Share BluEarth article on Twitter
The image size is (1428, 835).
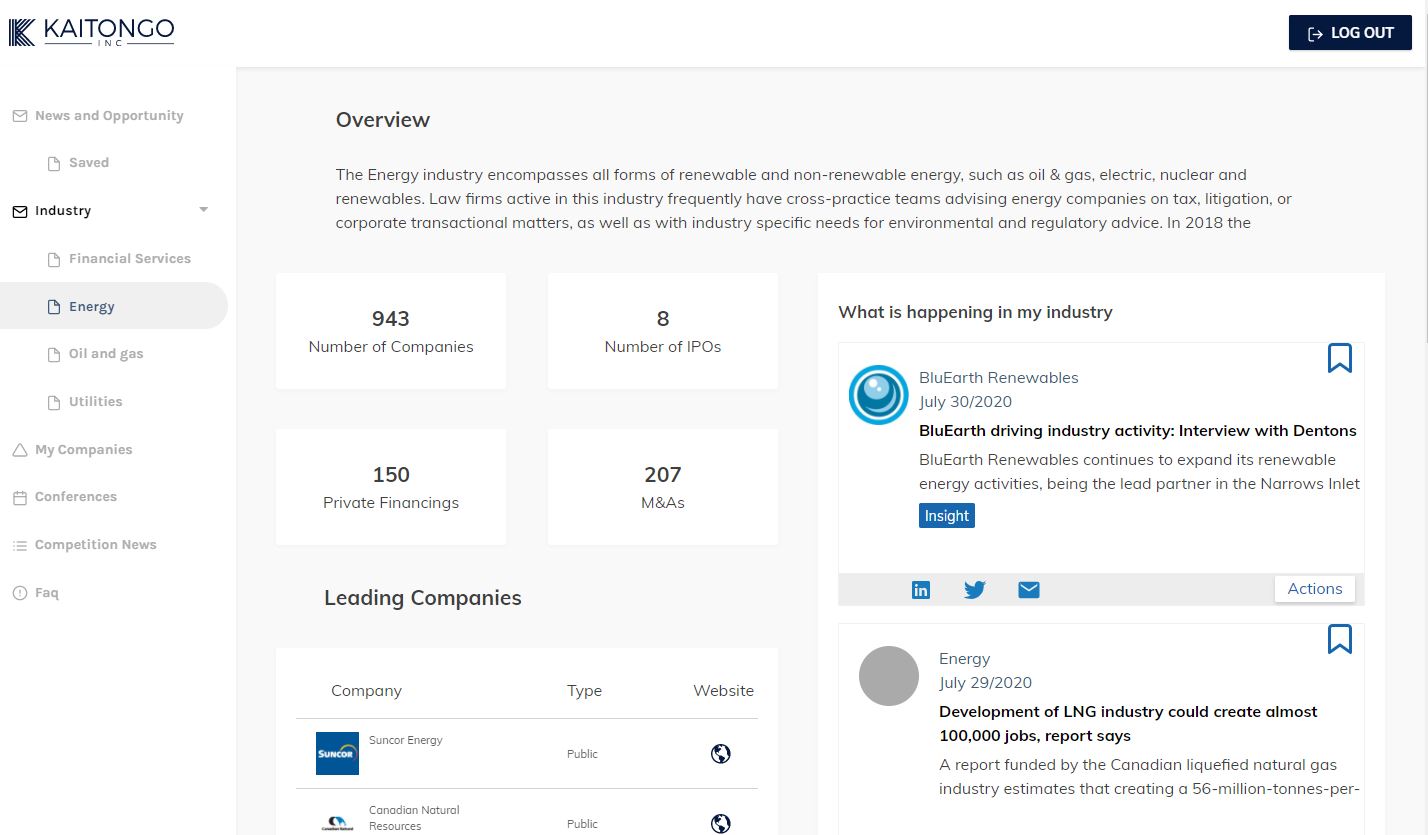[975, 590]
